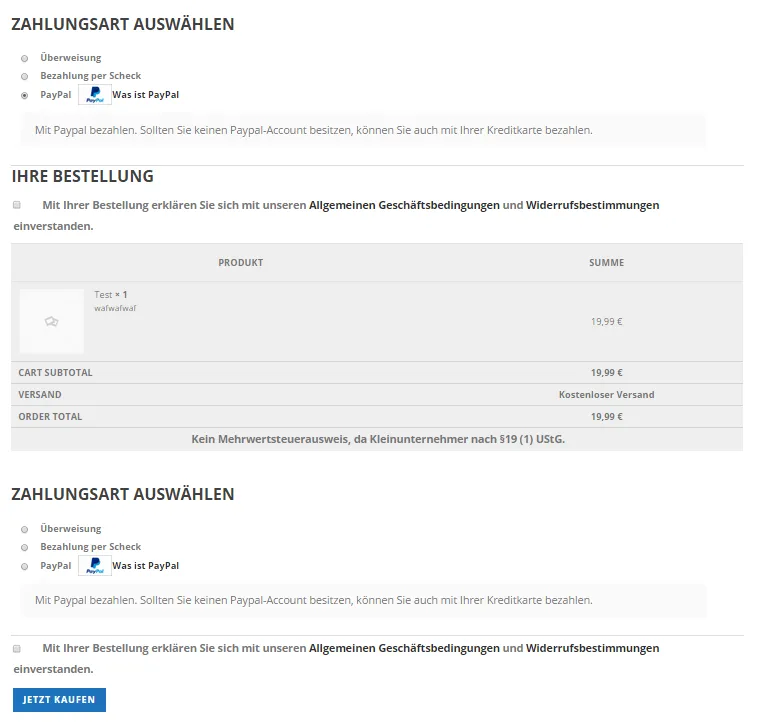Viewport: 761px width, 722px height.
Task: Click the PRODUKT column header
Action: [x=241, y=263]
